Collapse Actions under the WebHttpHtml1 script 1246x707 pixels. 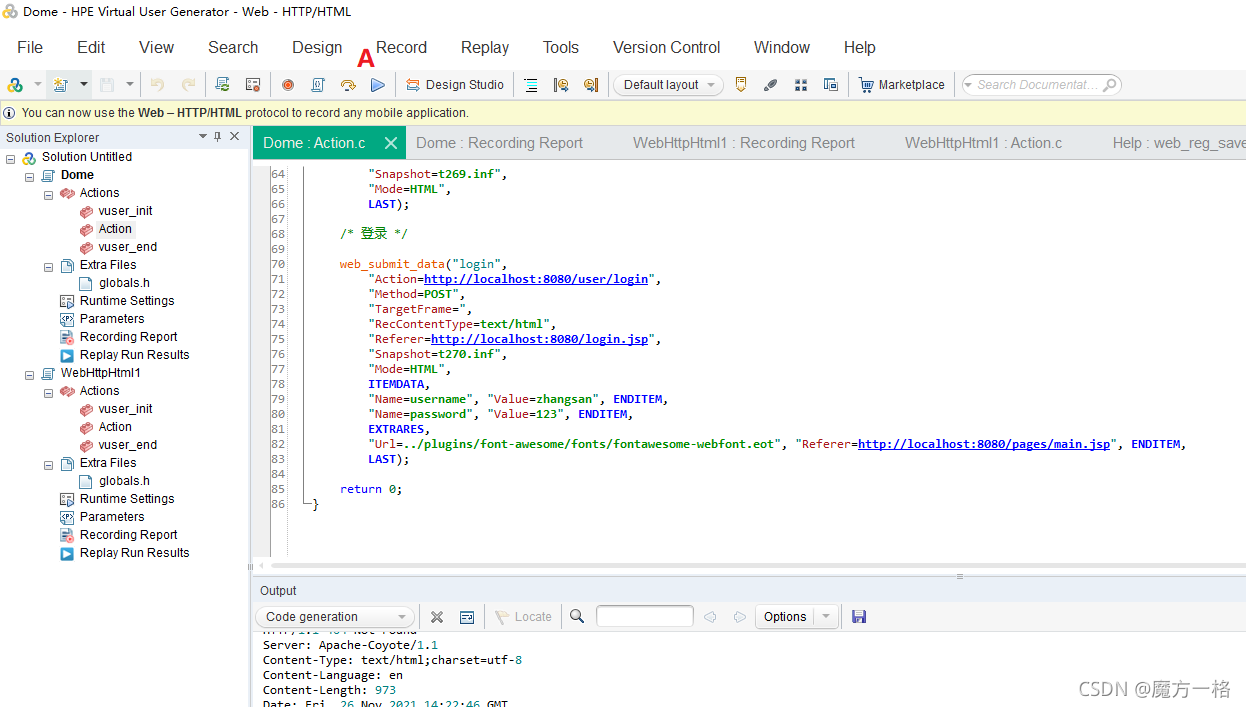pyautogui.click(x=49, y=392)
